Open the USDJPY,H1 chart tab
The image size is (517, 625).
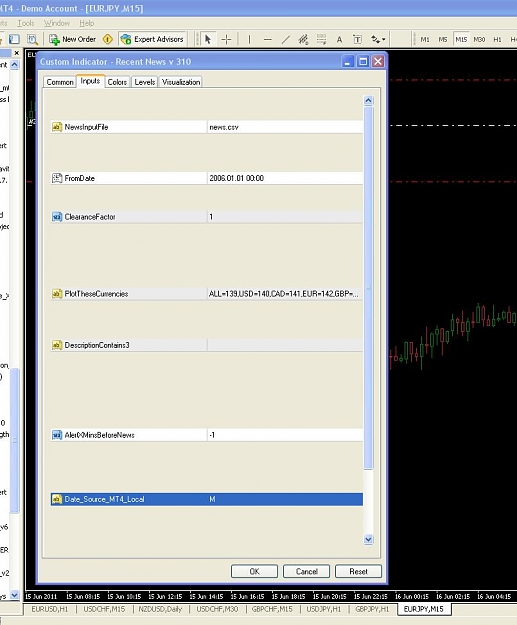click(324, 609)
